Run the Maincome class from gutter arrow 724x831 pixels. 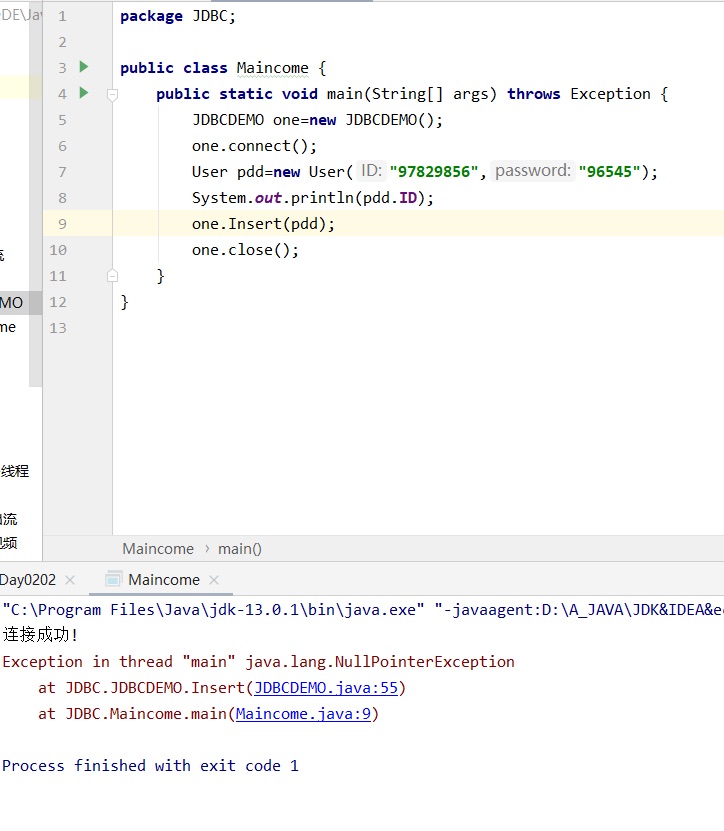[84, 67]
